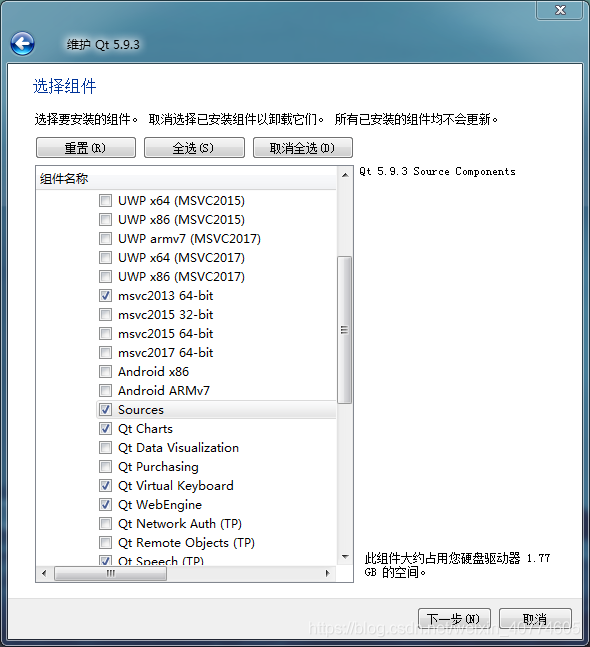The image size is (590, 647).
Task: Proceed with the 下一步(N) button
Action: point(454,619)
